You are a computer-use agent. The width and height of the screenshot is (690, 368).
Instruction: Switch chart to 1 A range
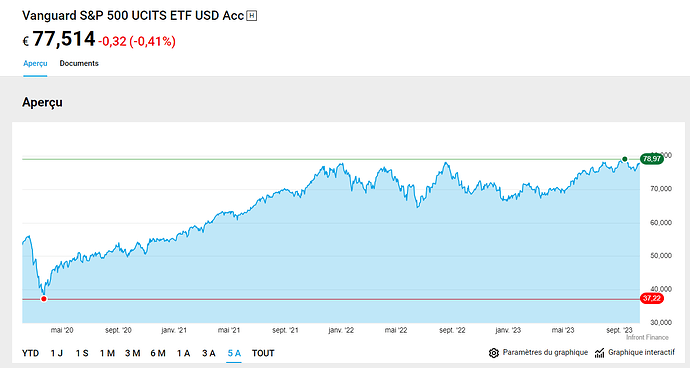tap(184, 353)
